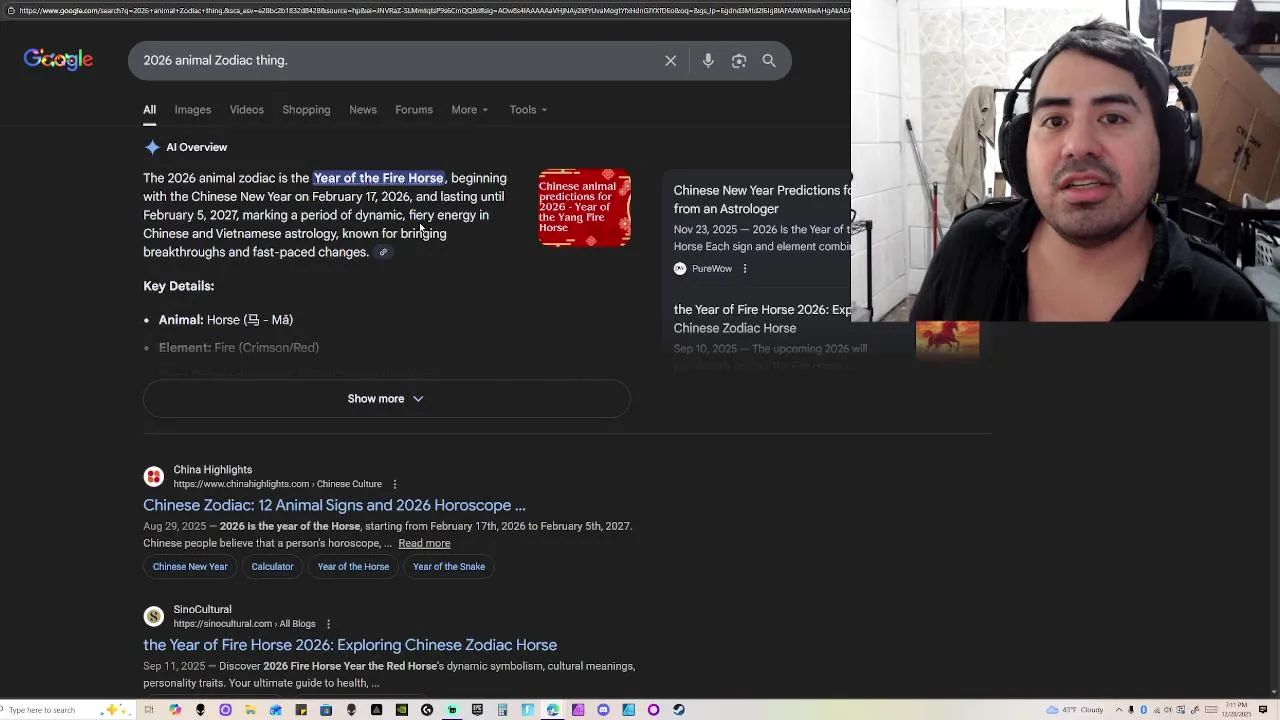Click the Year of the Snake chip
The image size is (1280, 720).
[449, 567]
